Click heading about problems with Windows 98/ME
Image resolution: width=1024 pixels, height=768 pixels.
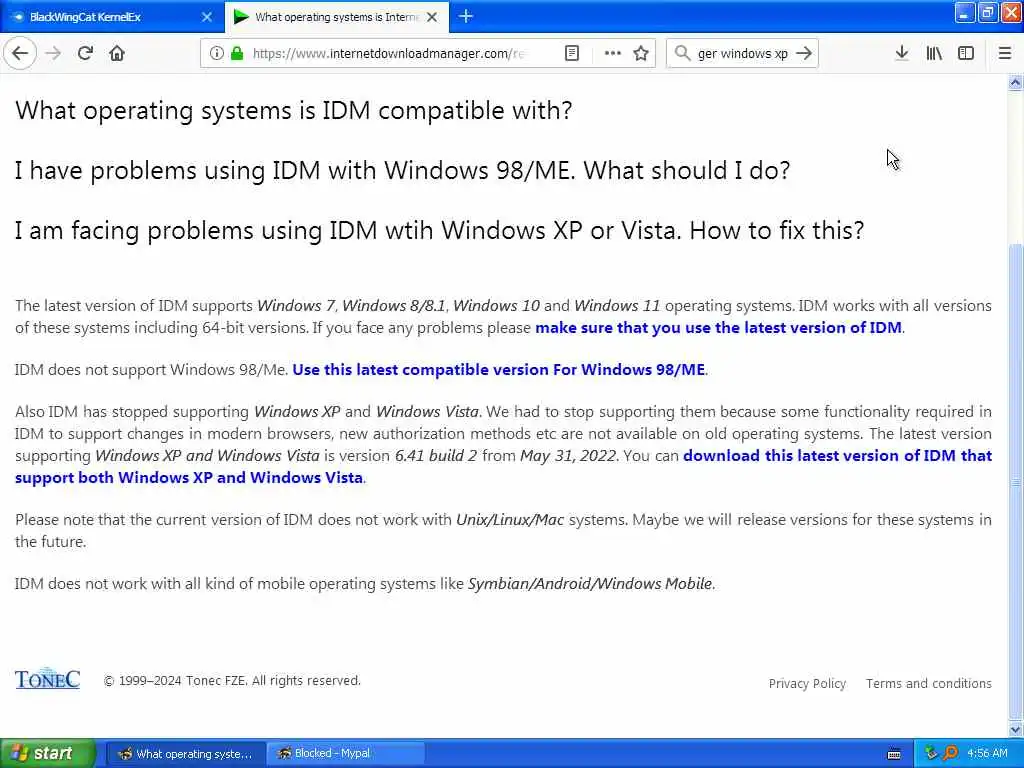click(402, 170)
